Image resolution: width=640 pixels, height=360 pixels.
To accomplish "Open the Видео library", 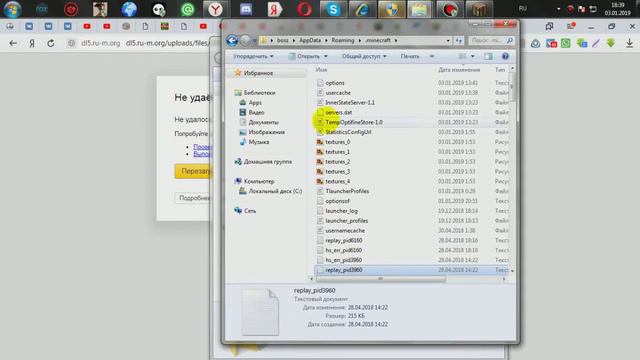I will 256,112.
